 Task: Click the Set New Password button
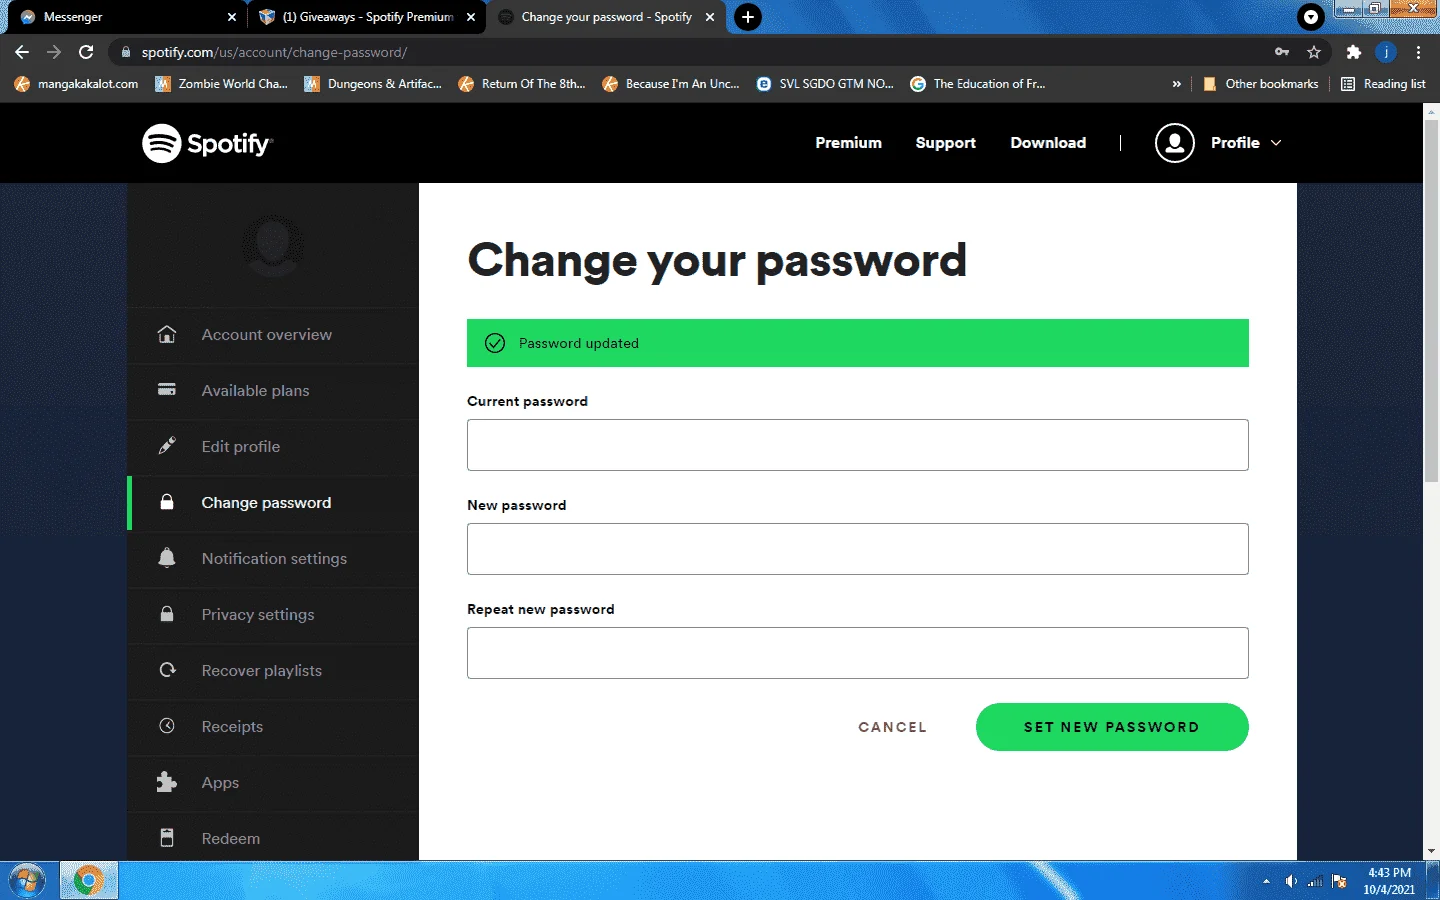pos(1112,727)
